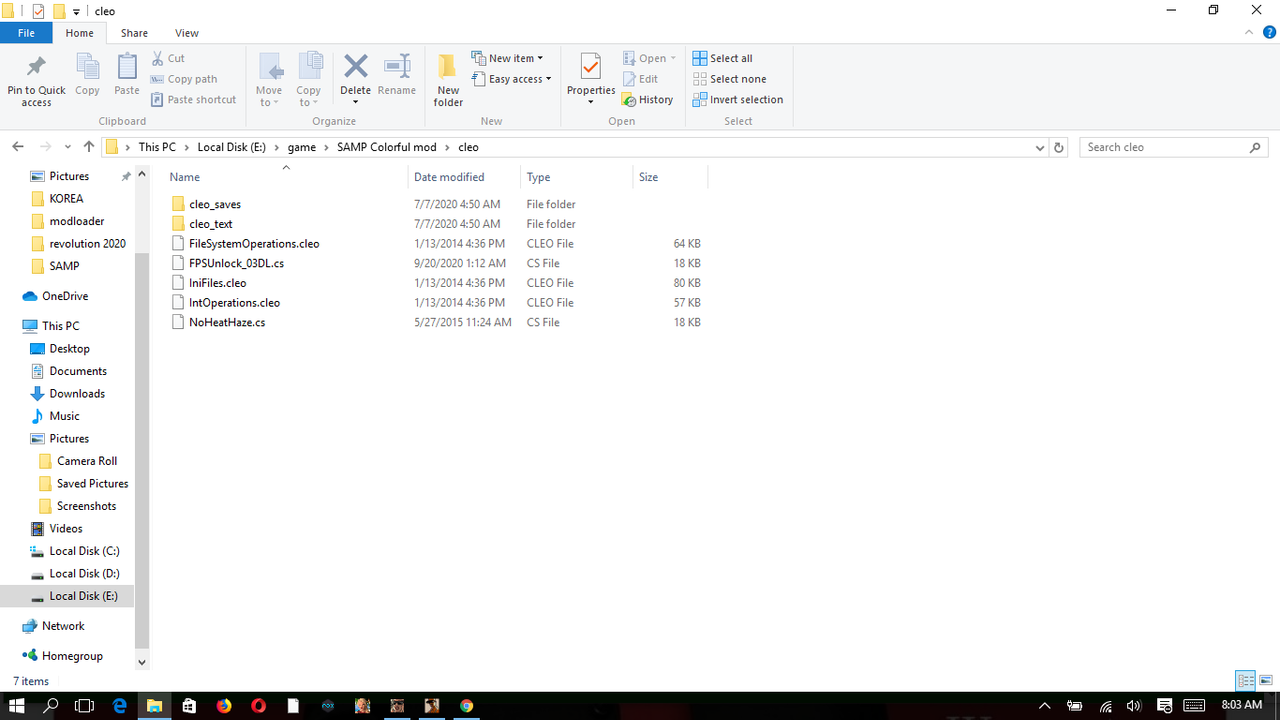Screen dimensions: 1280x720
Task: Refresh the folder view
Action: [1060, 147]
